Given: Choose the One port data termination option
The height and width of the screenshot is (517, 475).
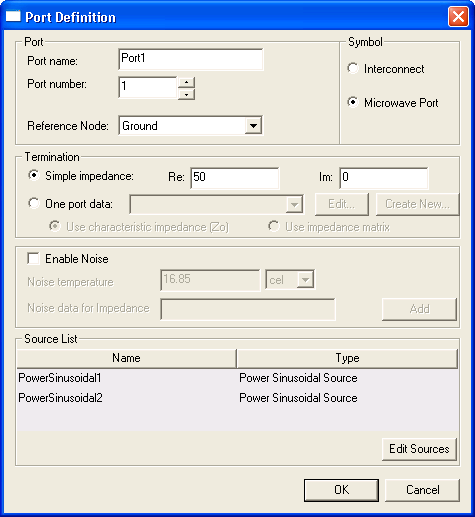Looking at the screenshot, I should [34, 203].
